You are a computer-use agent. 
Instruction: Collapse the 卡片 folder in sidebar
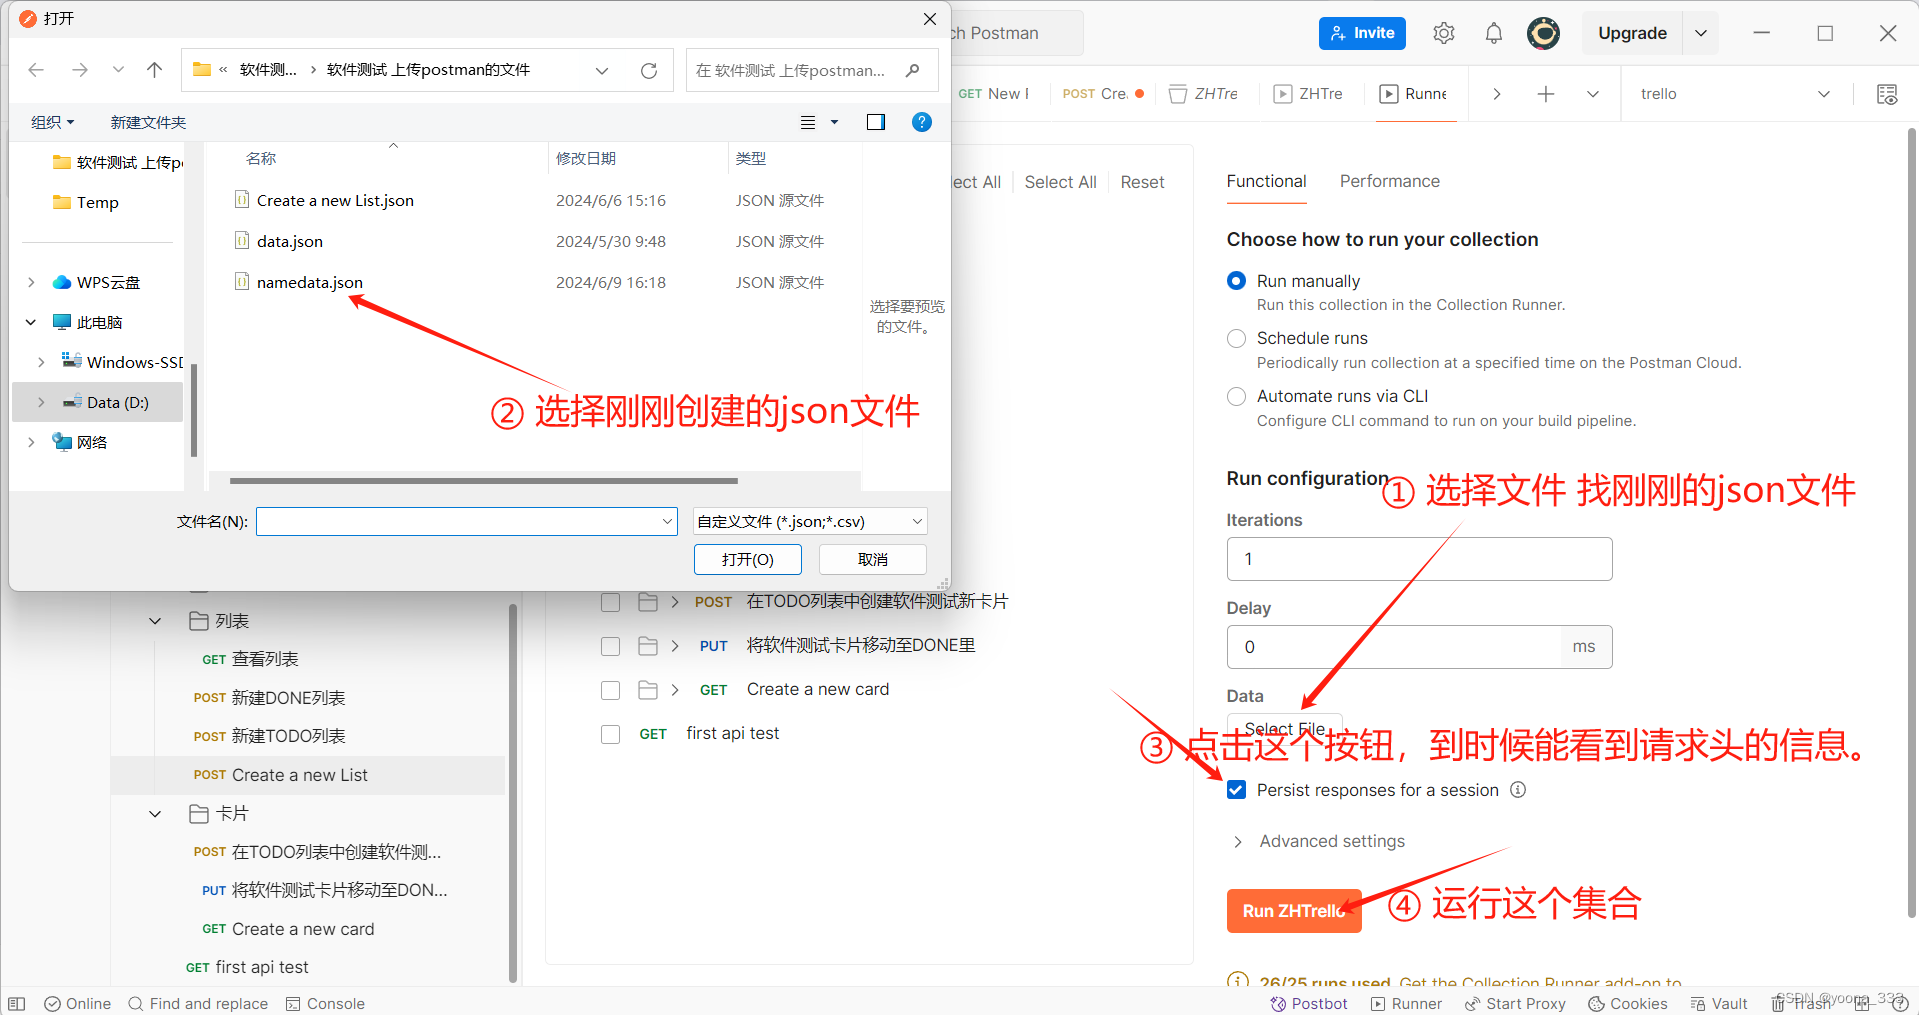(x=155, y=814)
